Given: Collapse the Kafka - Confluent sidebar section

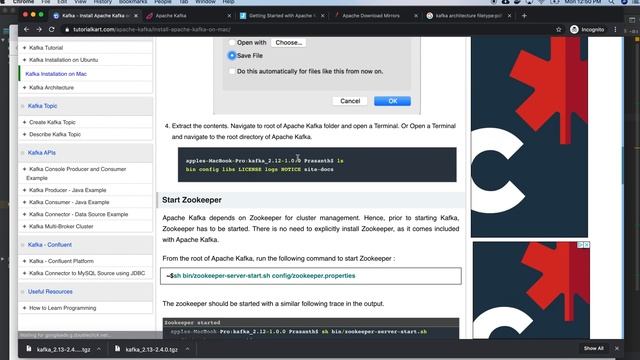Looking at the screenshot, I should [23, 245].
